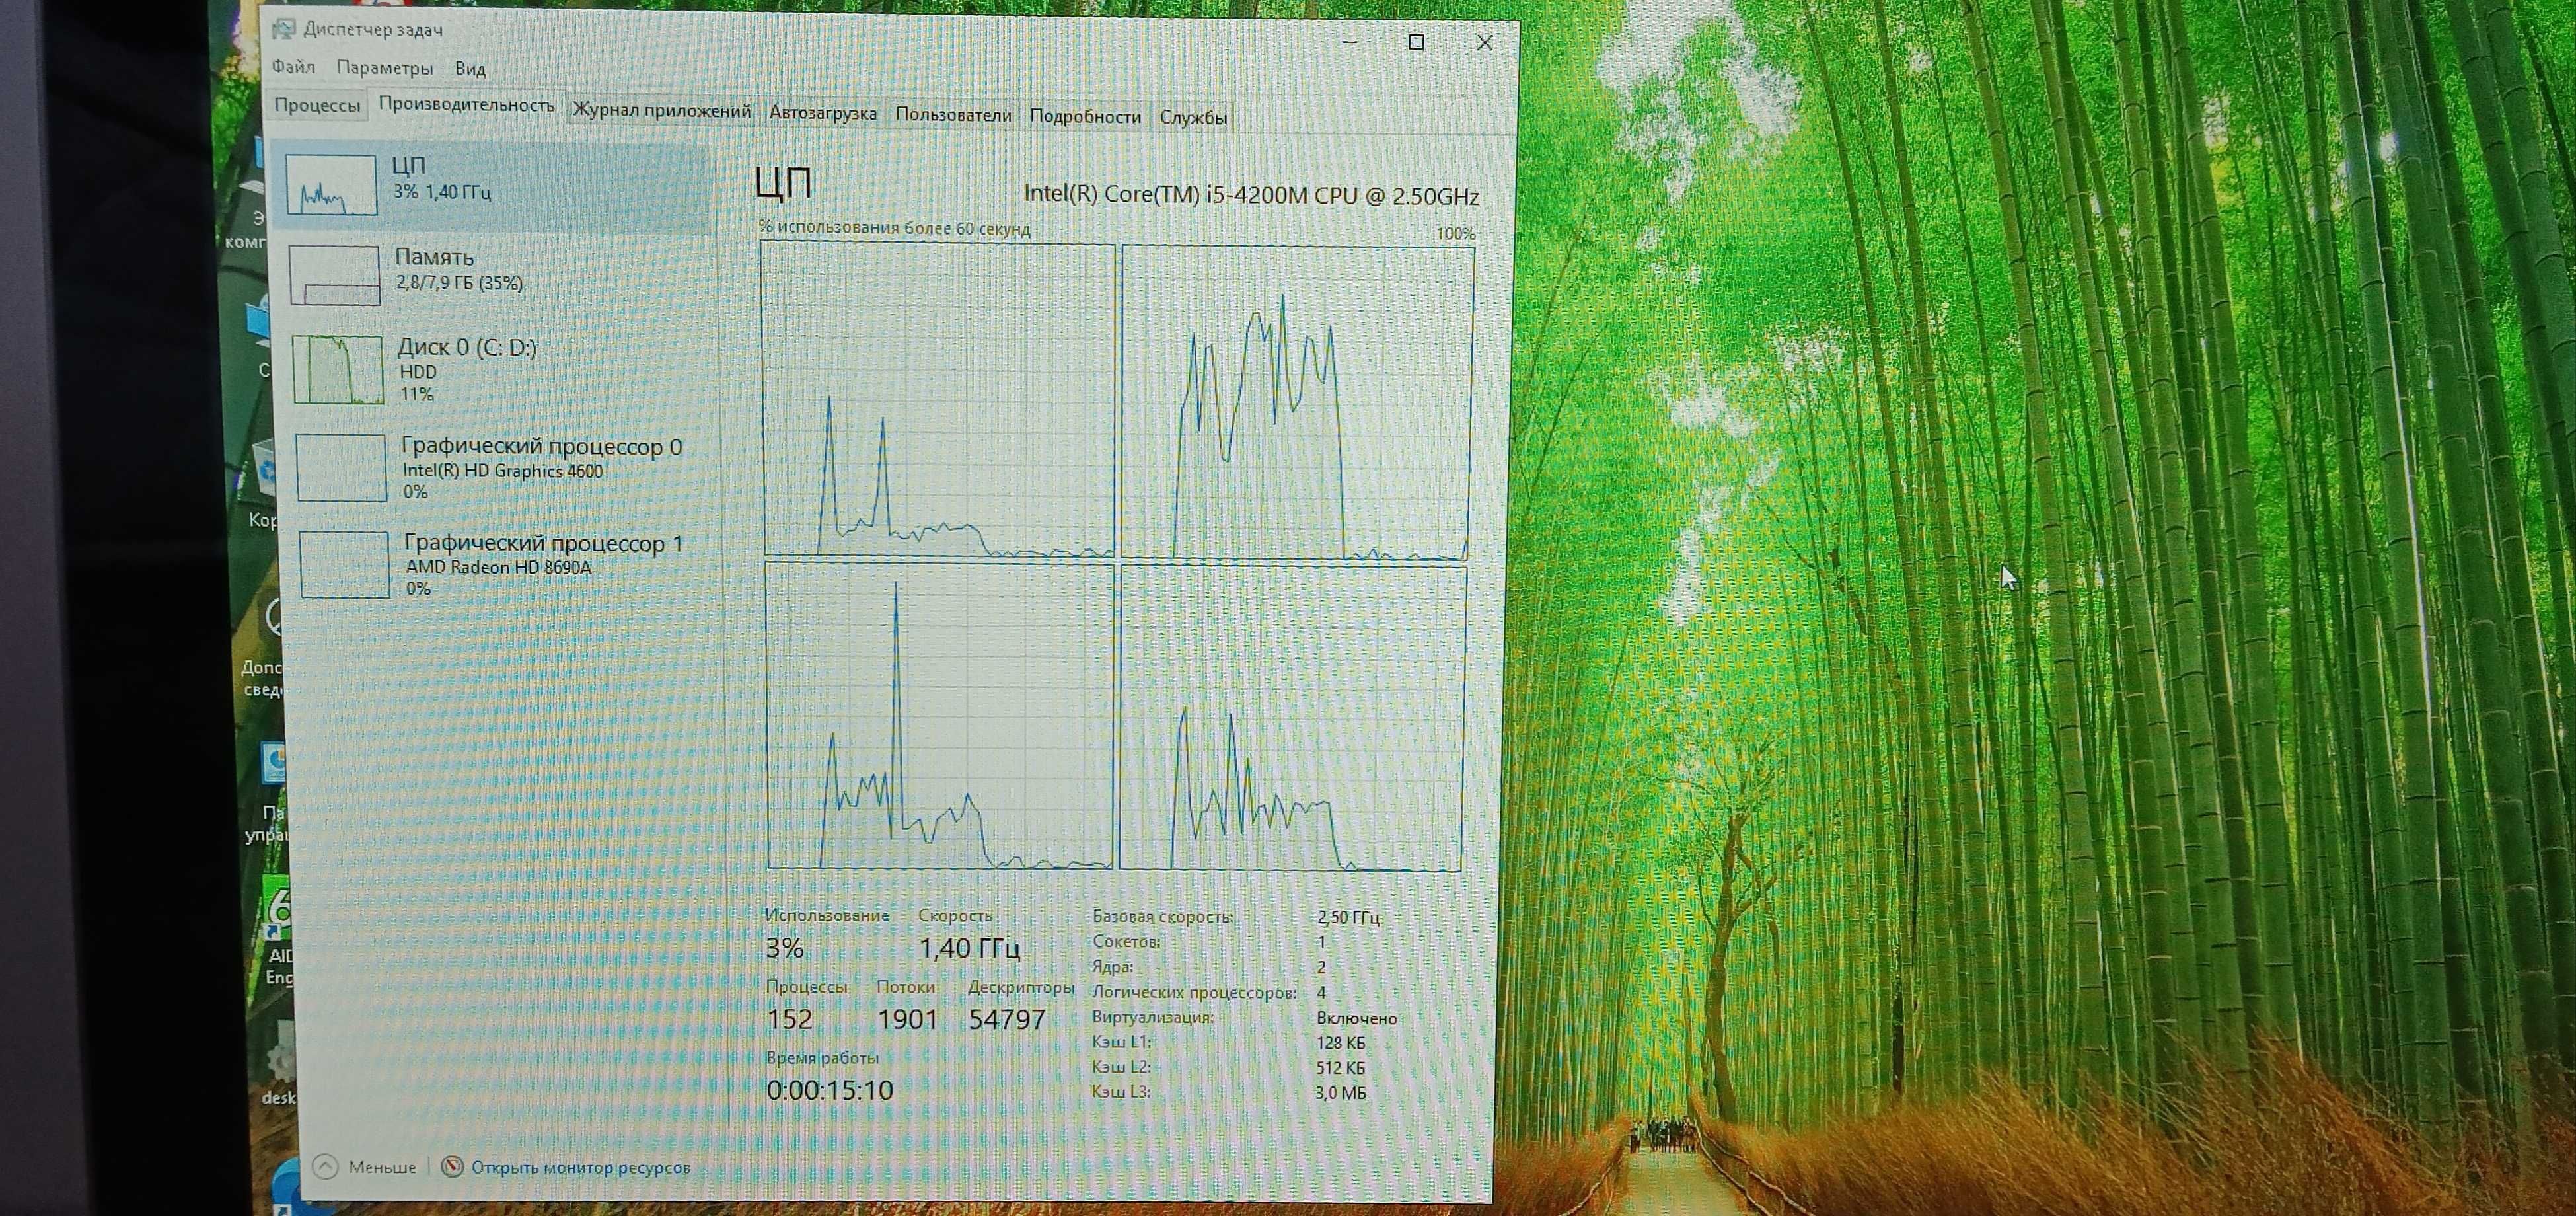Click the ЦП mini graph thumbnail
2576x1216 pixels.
click(x=331, y=185)
